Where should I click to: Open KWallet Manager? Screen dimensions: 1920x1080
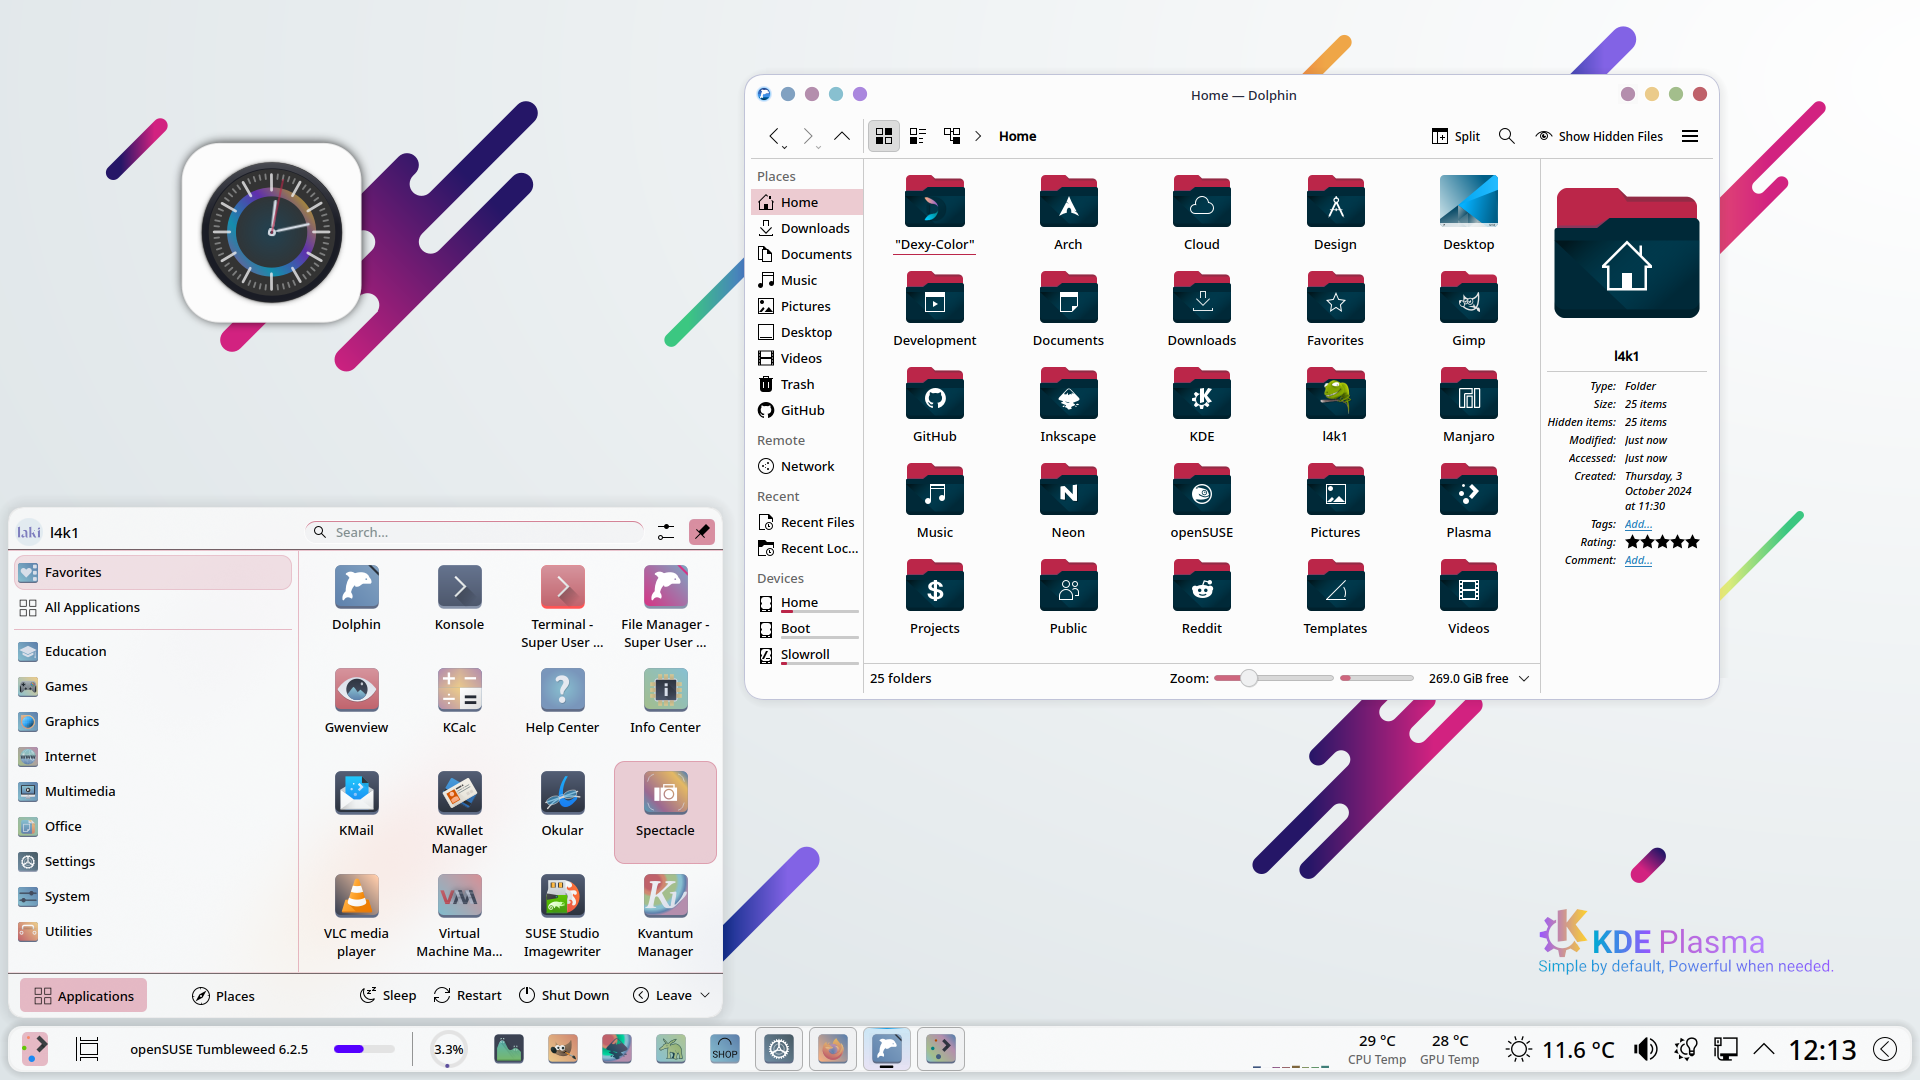(459, 813)
